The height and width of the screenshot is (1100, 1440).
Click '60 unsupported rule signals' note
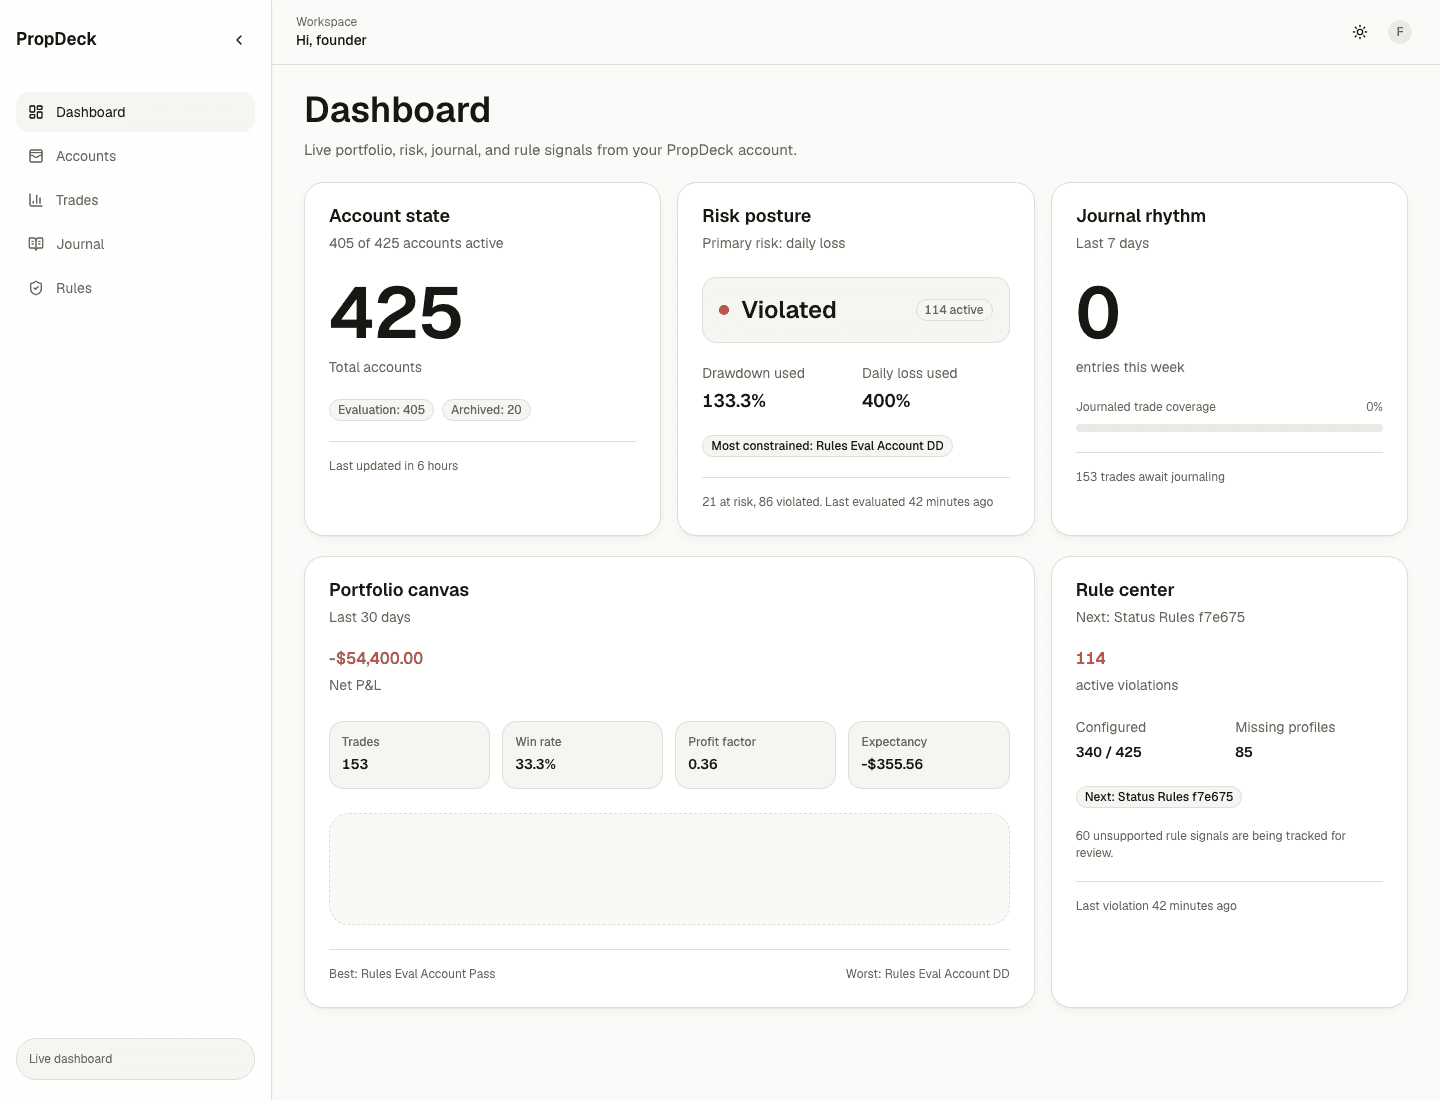pos(1210,844)
